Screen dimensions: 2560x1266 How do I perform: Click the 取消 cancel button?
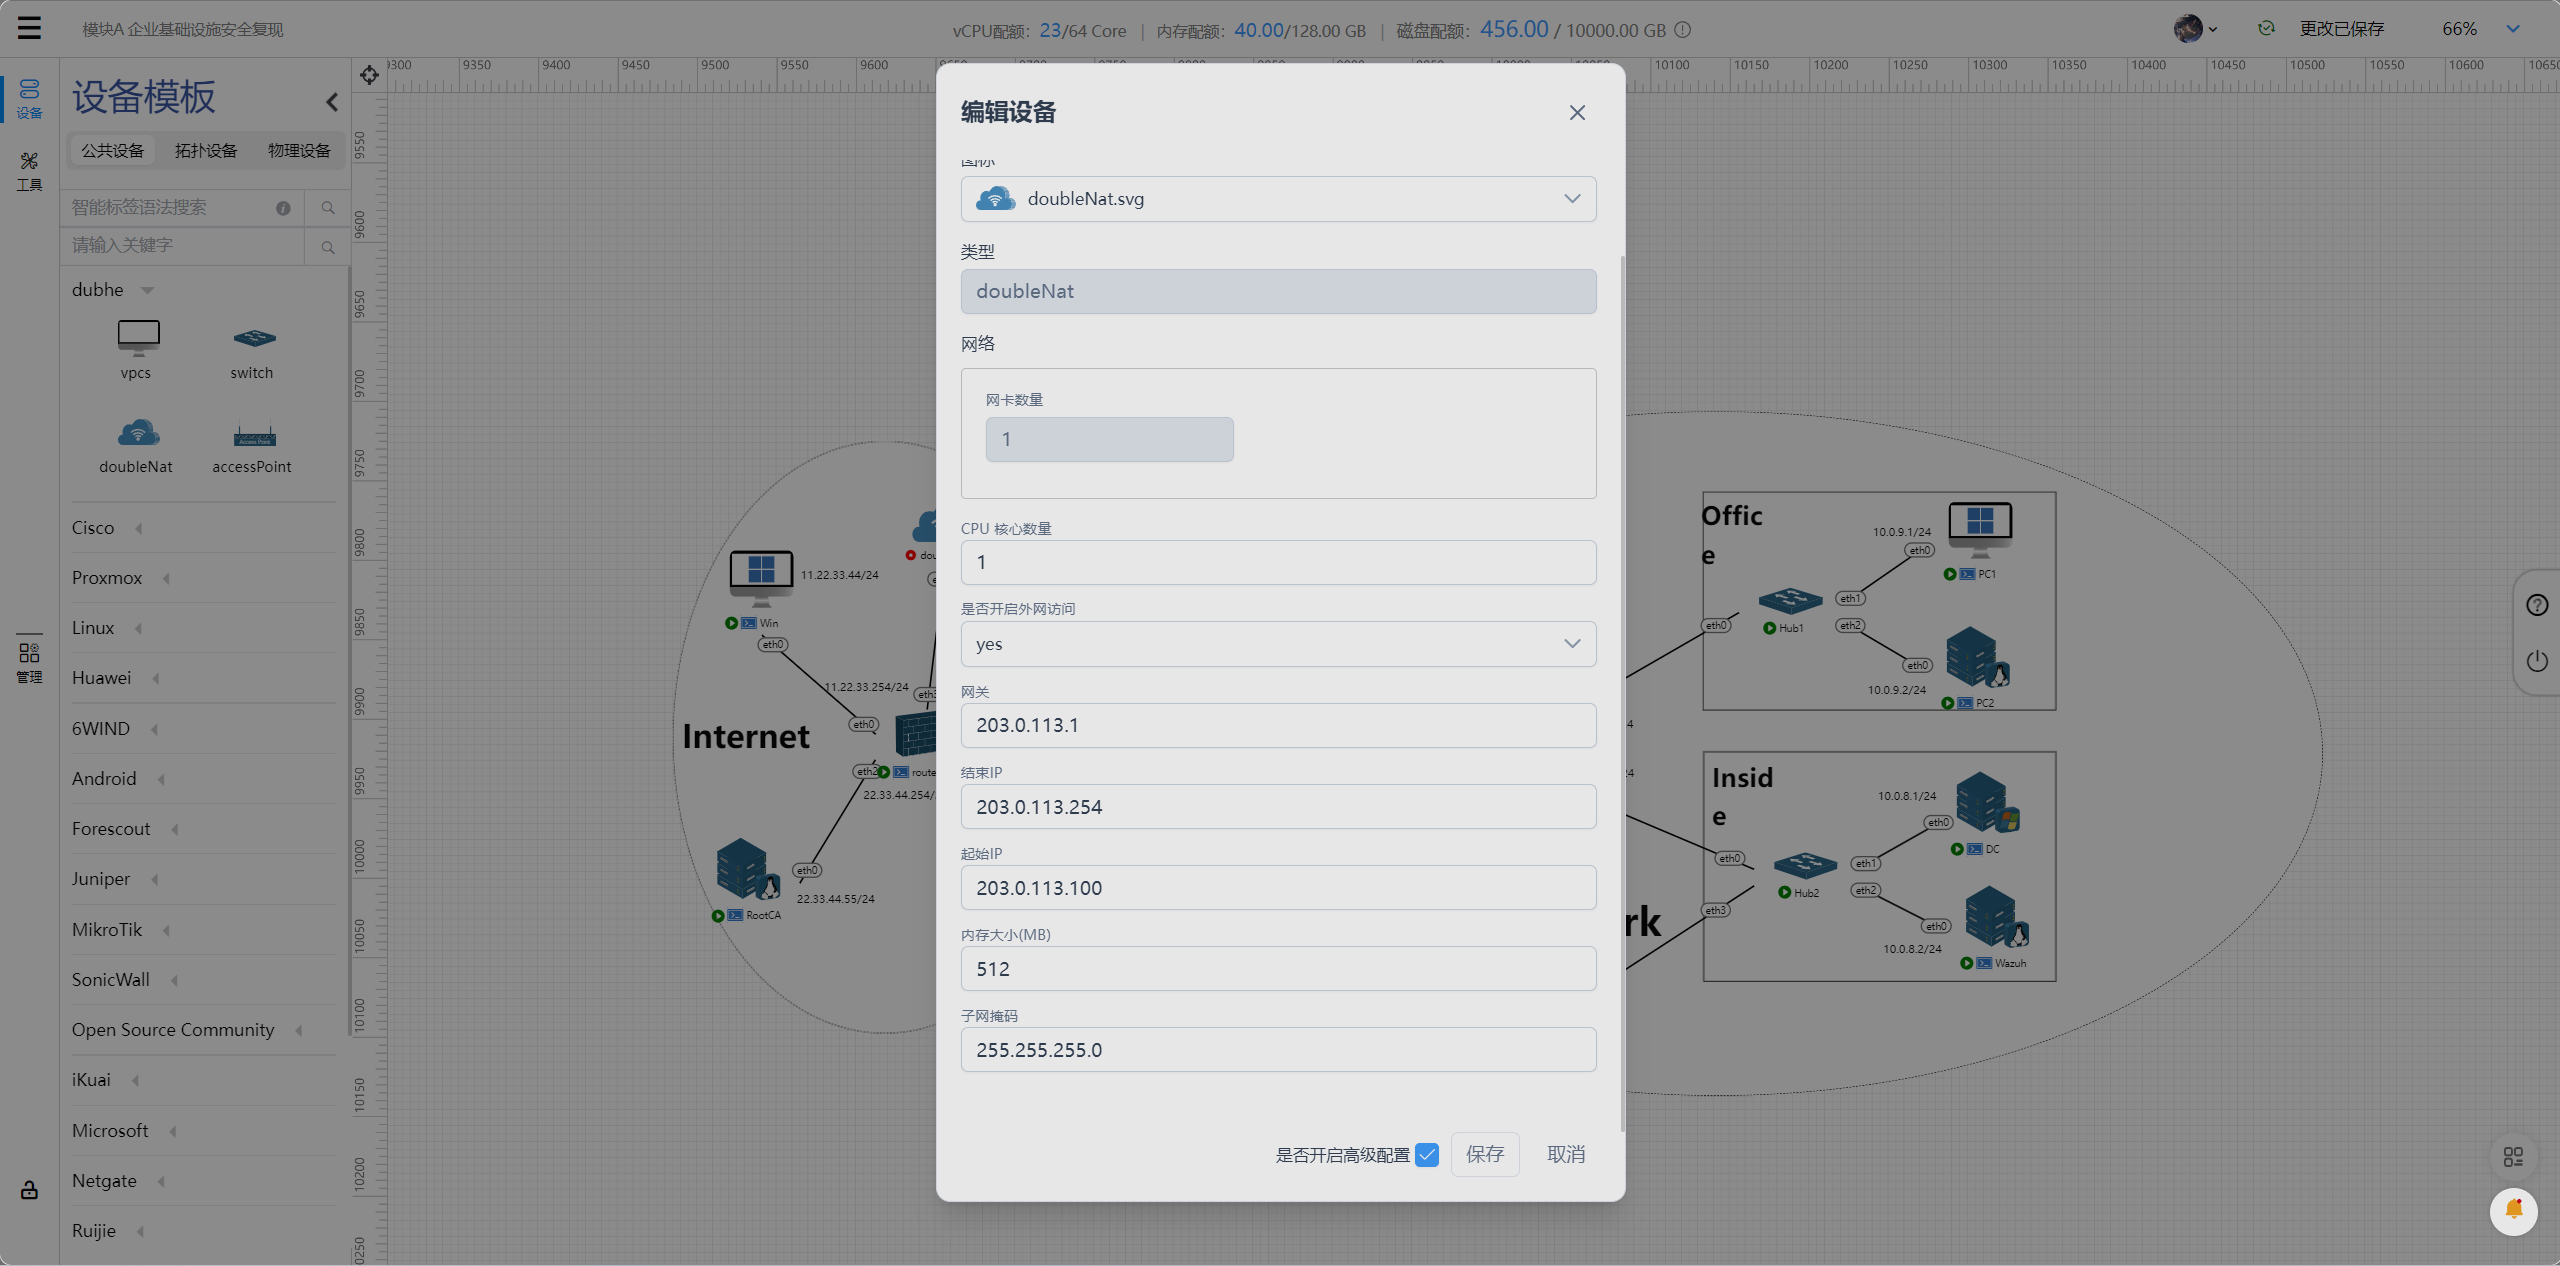pyautogui.click(x=1565, y=1155)
